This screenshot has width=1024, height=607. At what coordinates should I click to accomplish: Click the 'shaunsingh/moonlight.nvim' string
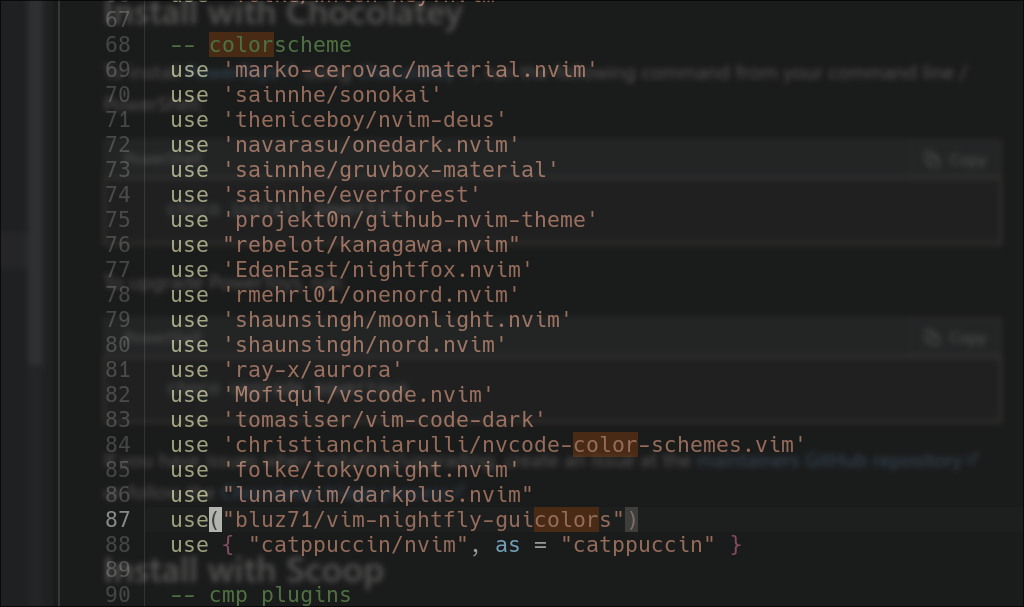397,320
